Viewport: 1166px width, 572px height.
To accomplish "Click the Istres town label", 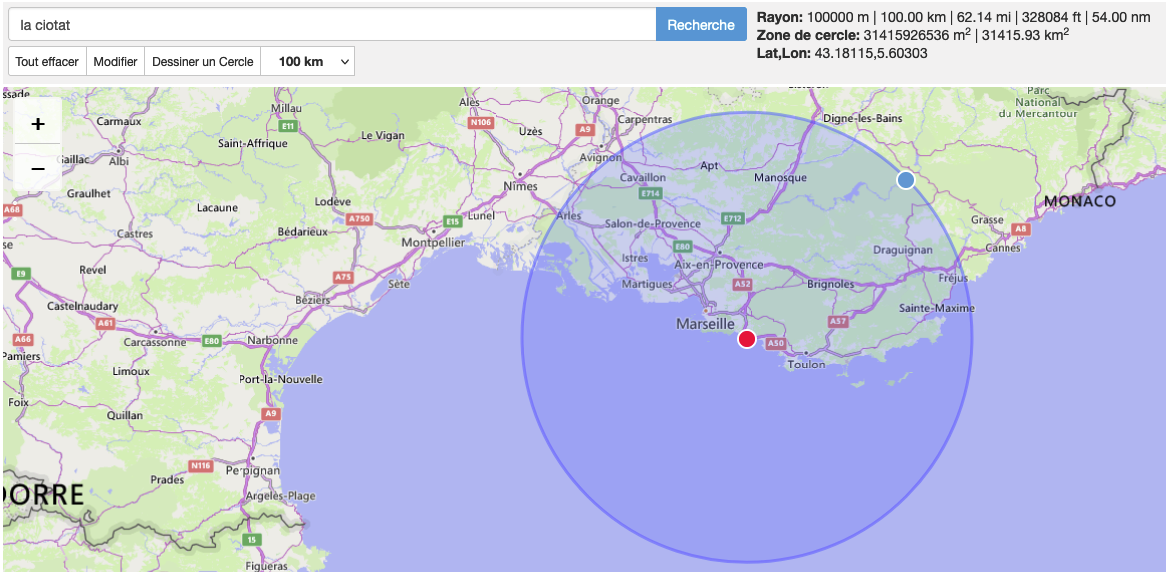I will pyautogui.click(x=634, y=257).
